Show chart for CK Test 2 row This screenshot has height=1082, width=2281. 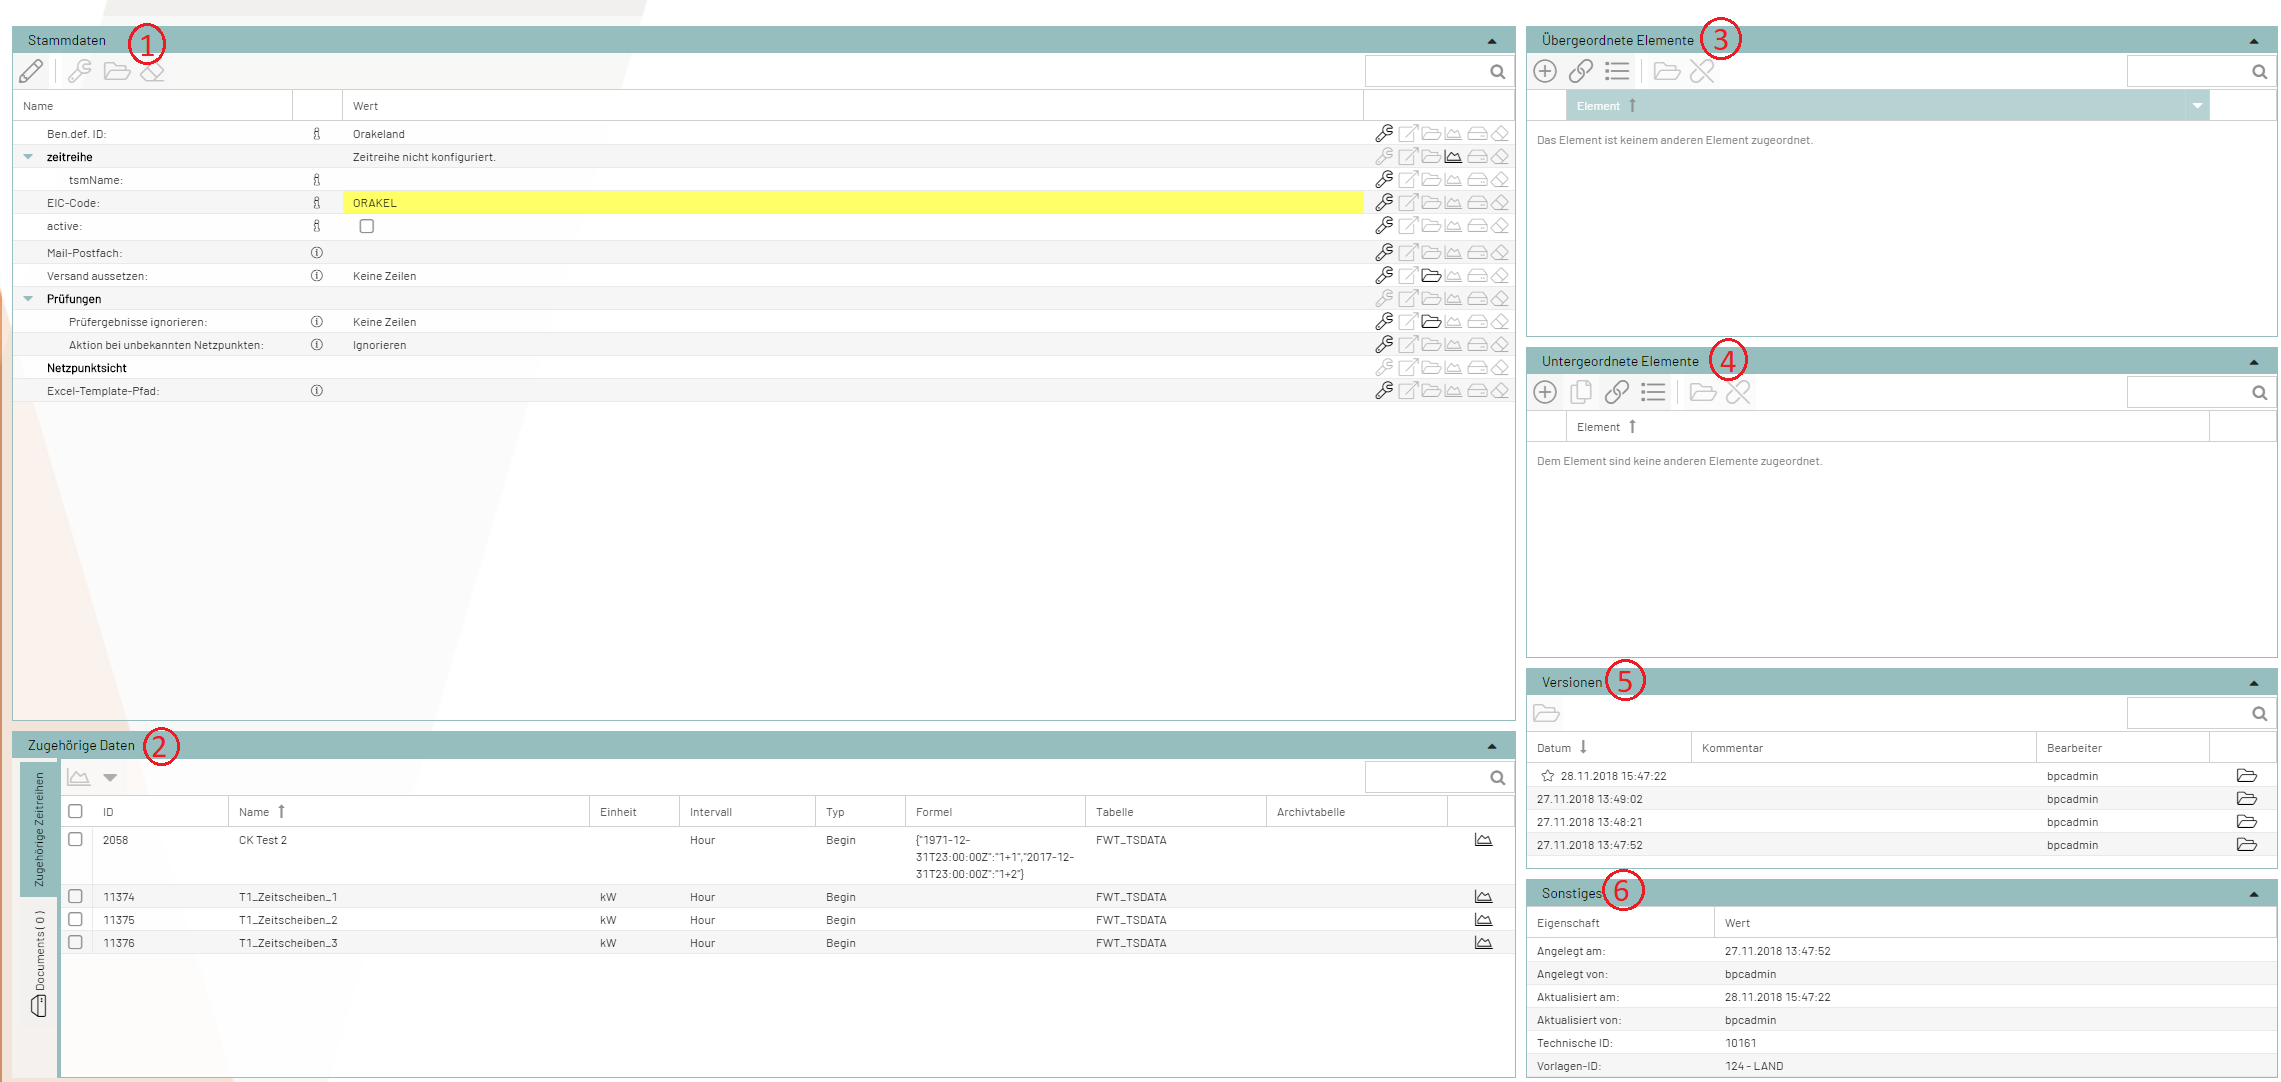(1483, 840)
